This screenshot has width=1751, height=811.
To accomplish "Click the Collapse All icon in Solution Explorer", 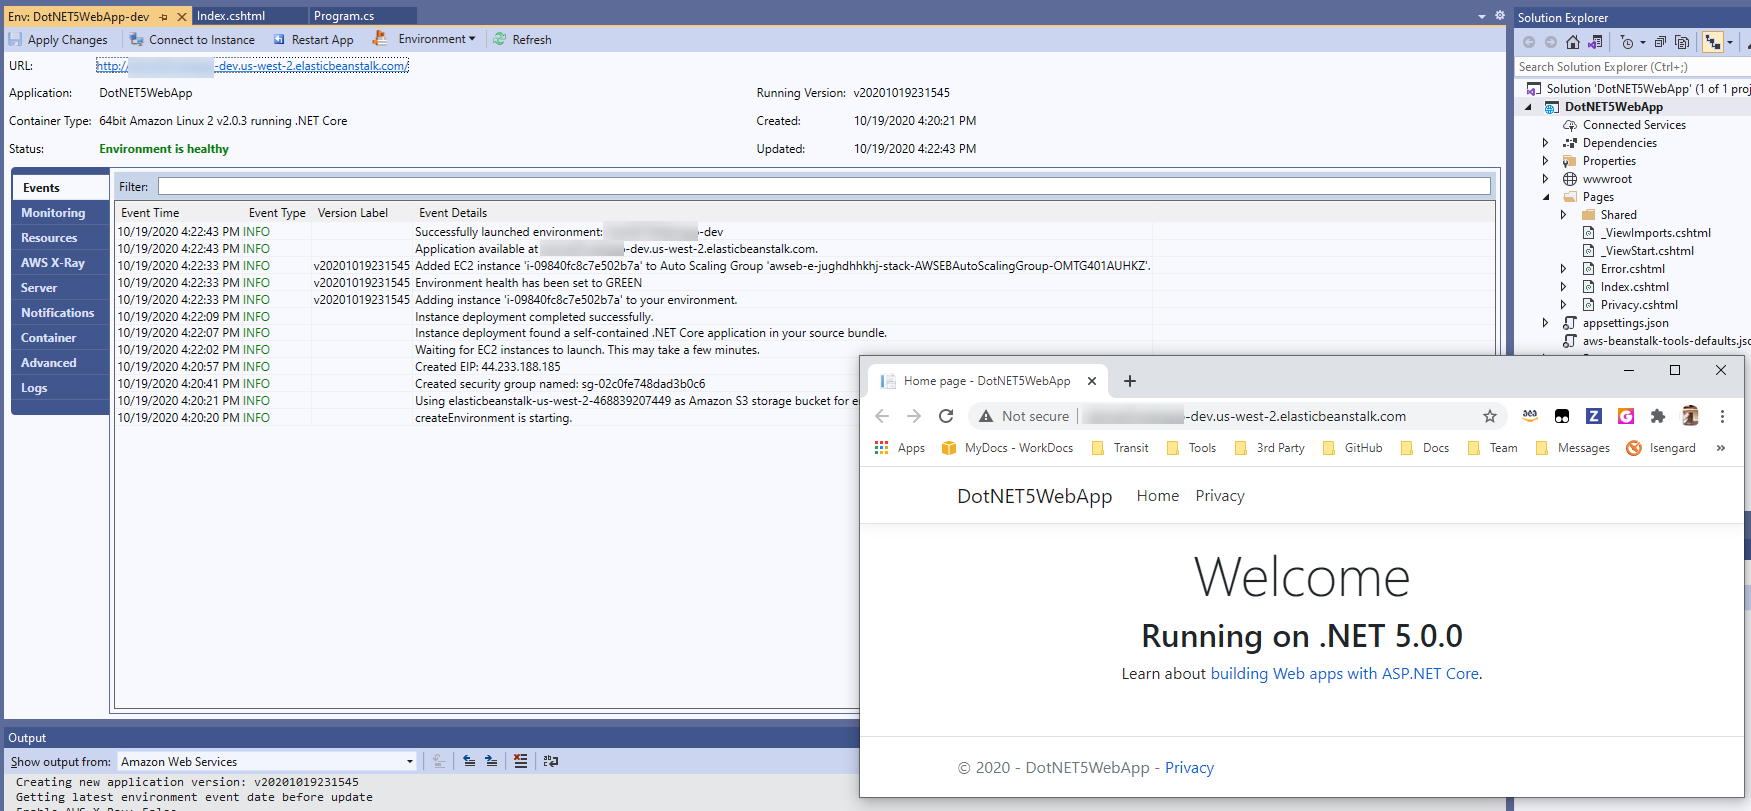I will pyautogui.click(x=1660, y=42).
